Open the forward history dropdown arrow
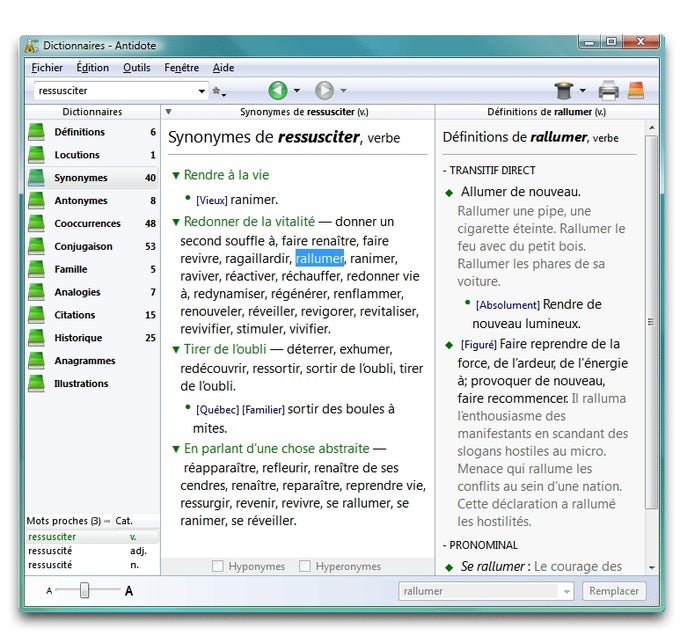 [343, 91]
